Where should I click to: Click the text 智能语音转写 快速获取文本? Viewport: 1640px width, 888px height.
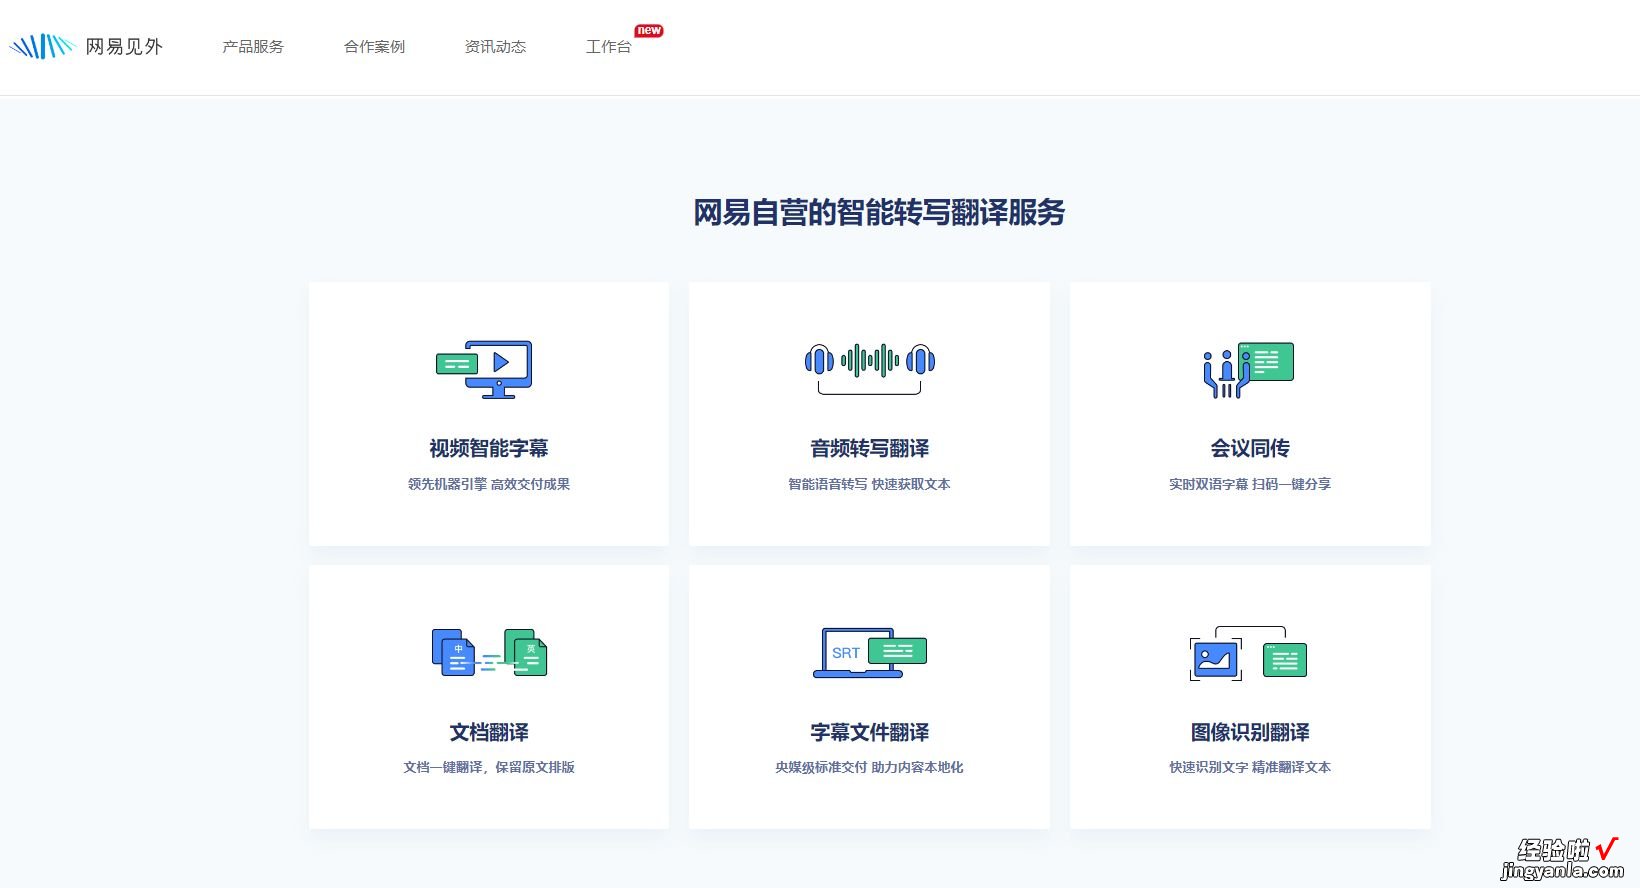coord(870,484)
